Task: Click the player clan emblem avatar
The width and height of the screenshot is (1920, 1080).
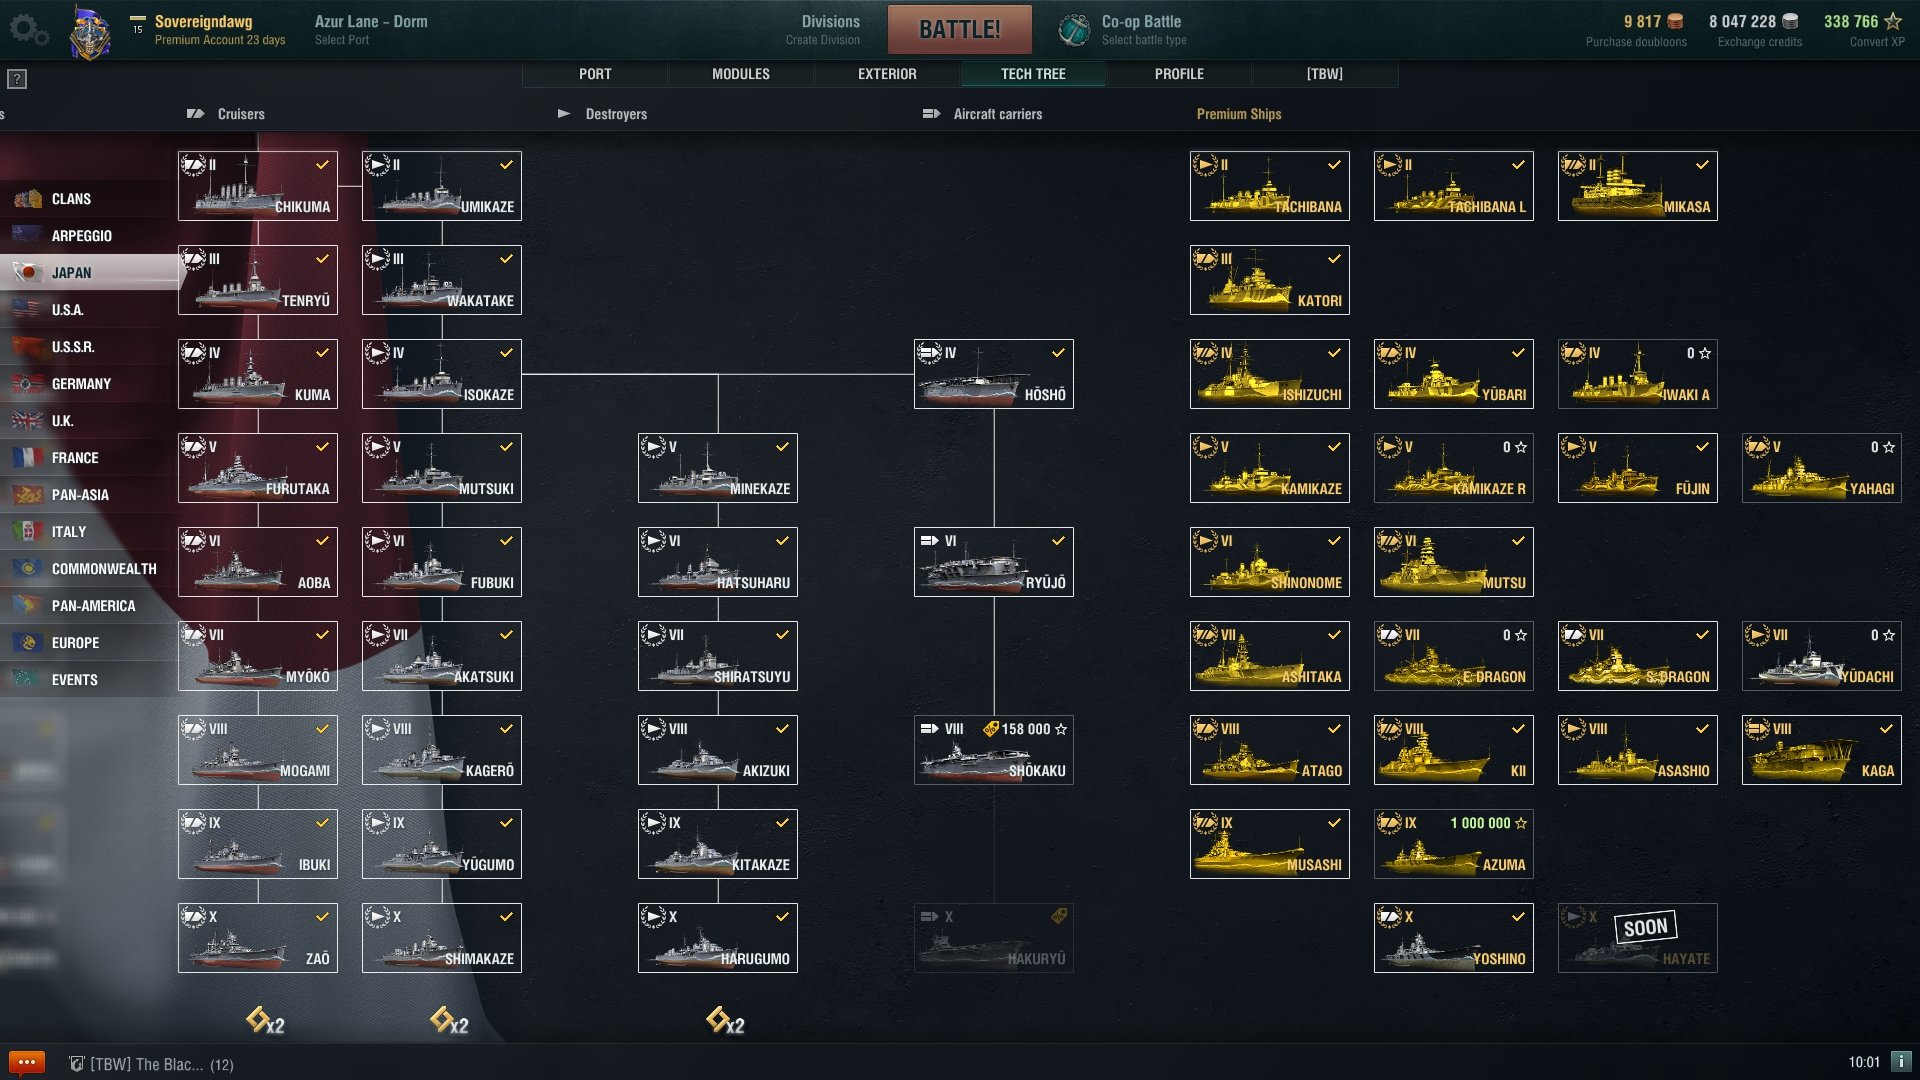Action: click(x=89, y=31)
